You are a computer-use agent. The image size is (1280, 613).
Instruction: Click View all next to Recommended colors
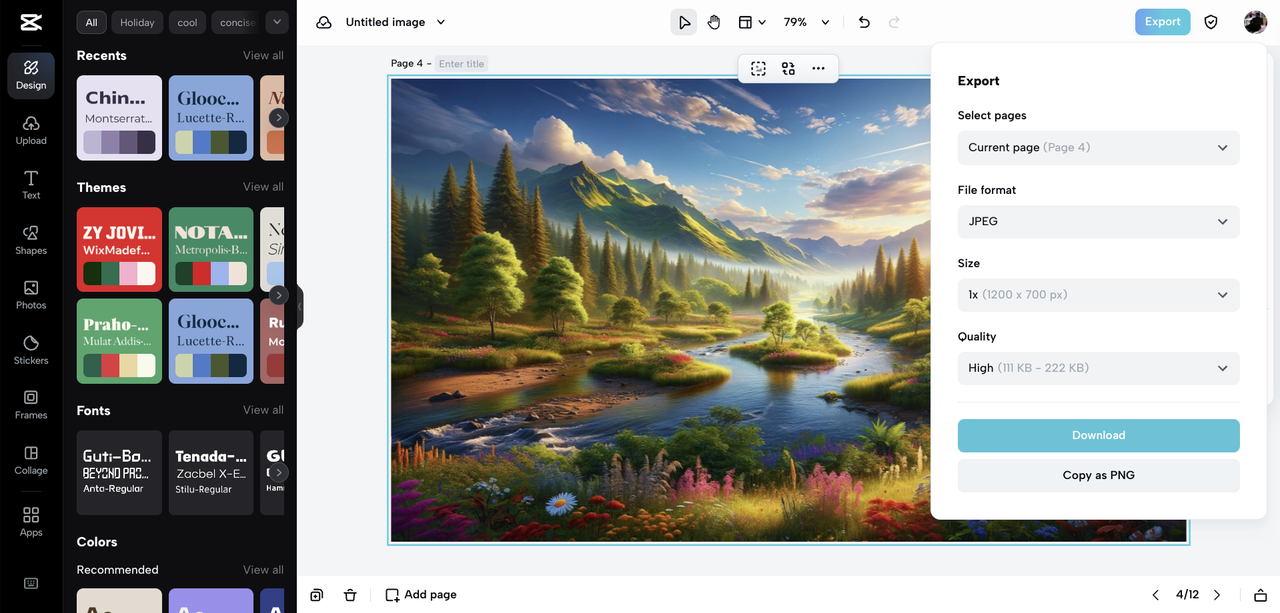point(263,570)
